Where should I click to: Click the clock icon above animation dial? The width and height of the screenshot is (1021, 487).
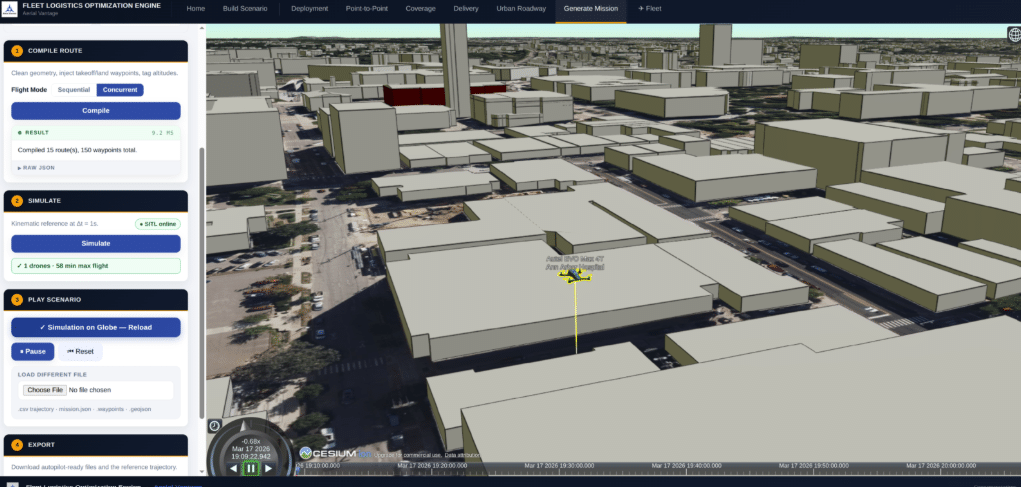215,426
